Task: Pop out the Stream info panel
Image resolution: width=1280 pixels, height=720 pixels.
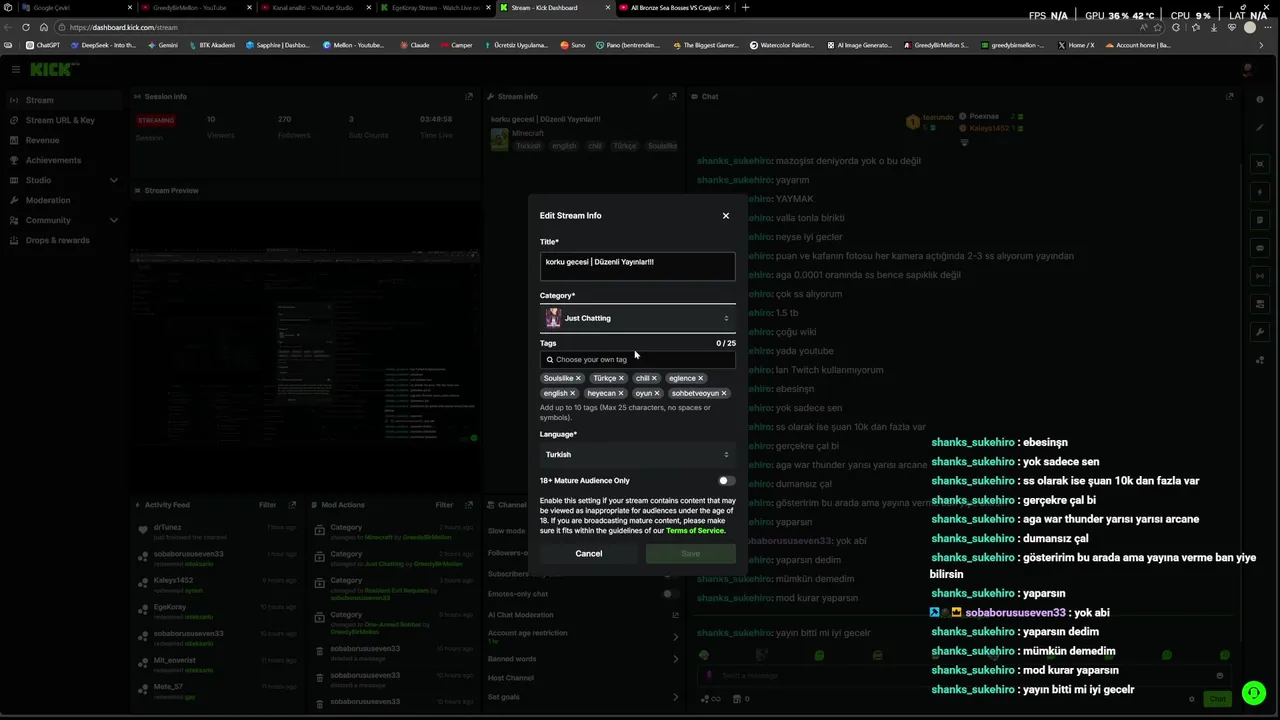Action: (673, 97)
